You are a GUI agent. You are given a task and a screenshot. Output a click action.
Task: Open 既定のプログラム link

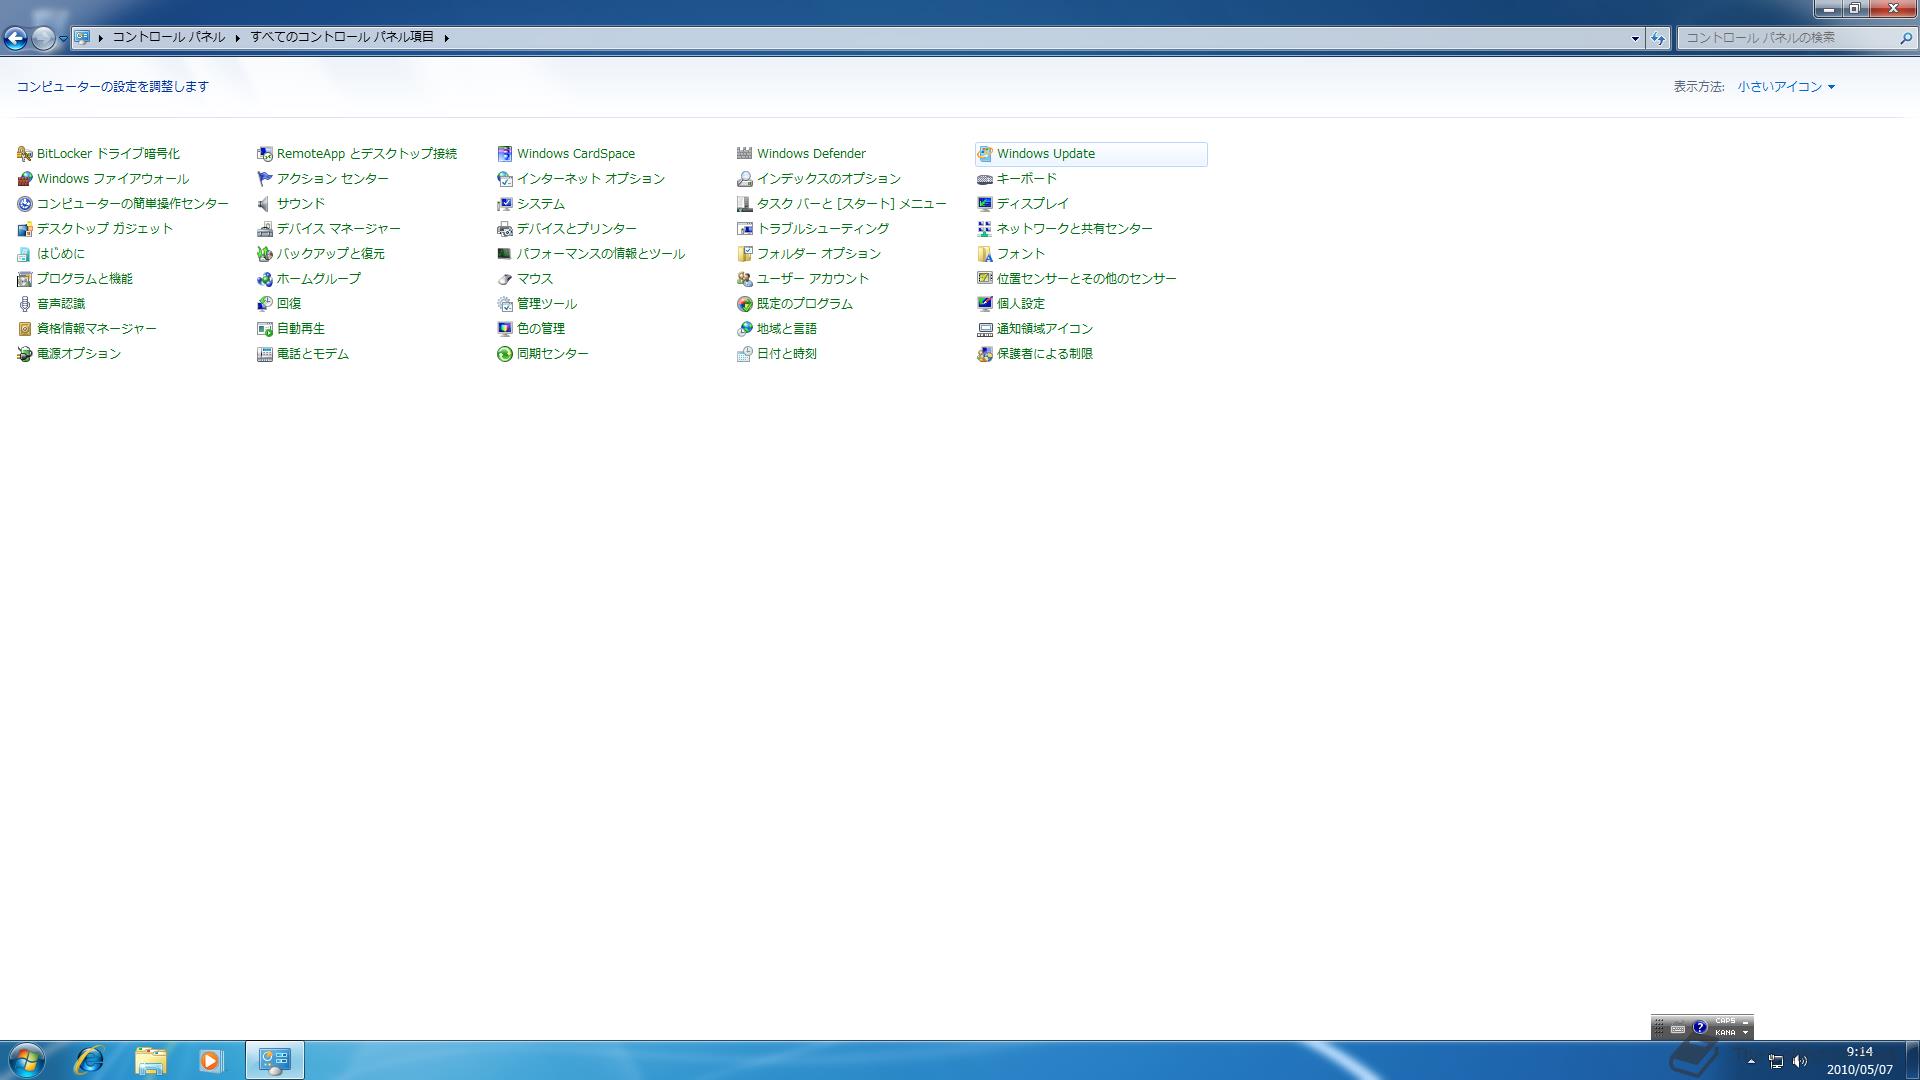click(805, 304)
